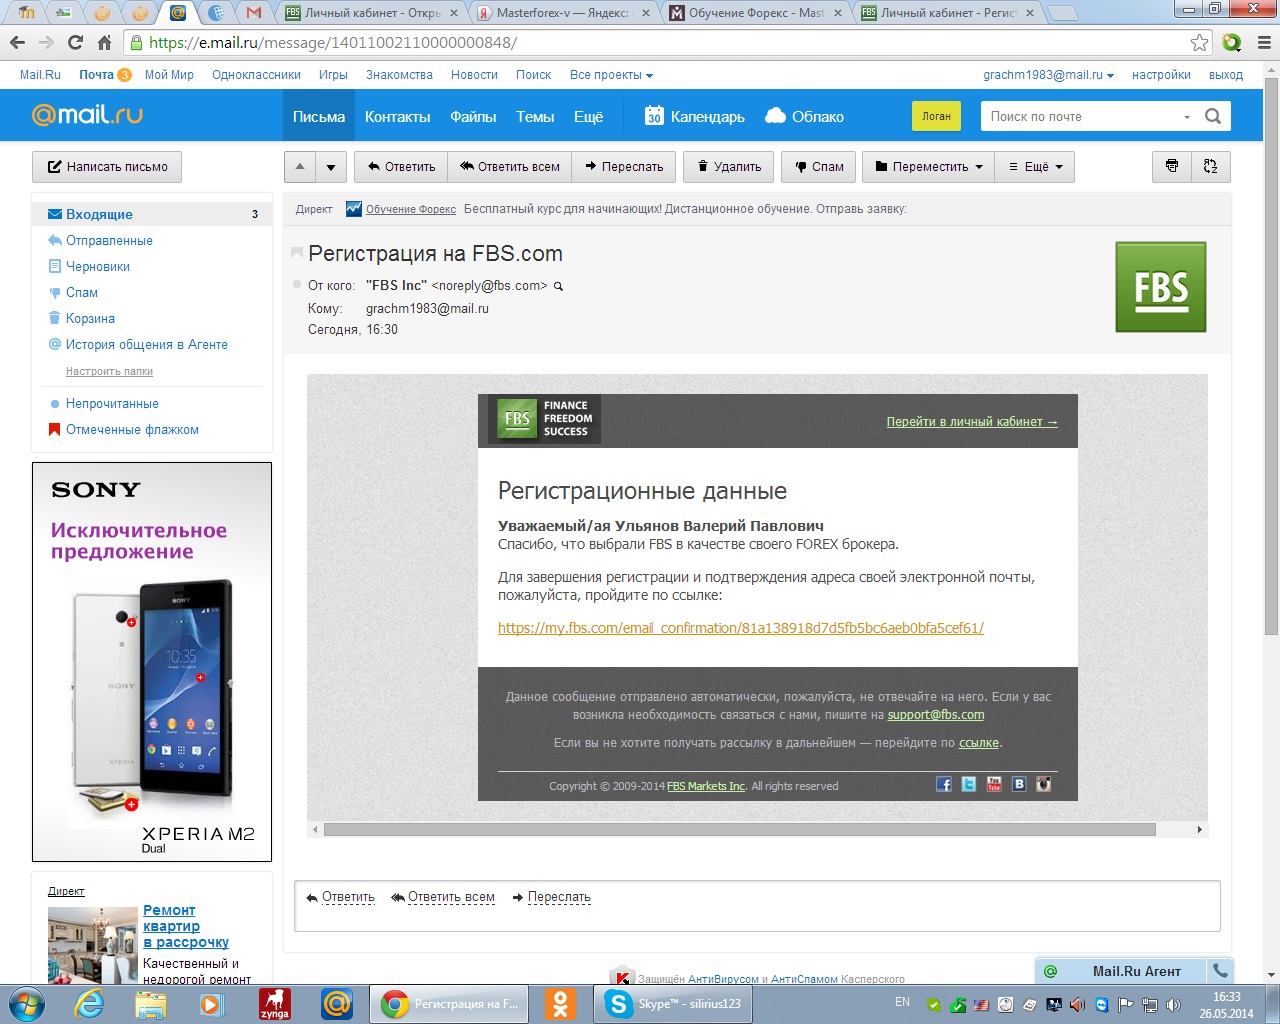1280x1024 pixels.
Task: Click the Facebook icon in the email footer
Action: [943, 784]
